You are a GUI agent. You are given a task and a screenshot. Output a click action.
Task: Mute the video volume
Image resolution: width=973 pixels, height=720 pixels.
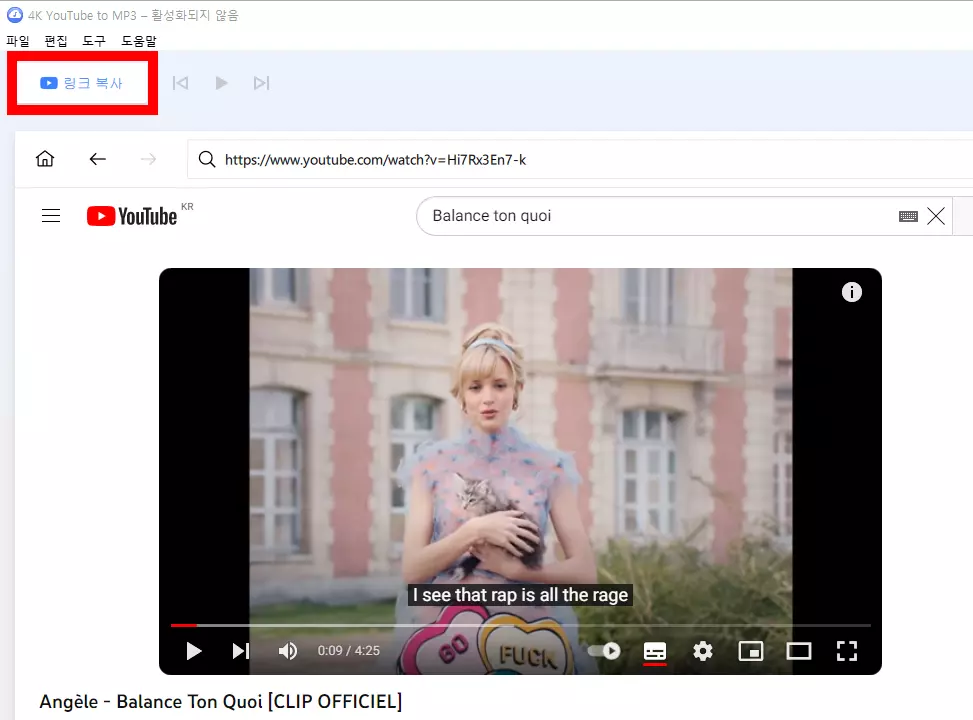[287, 651]
